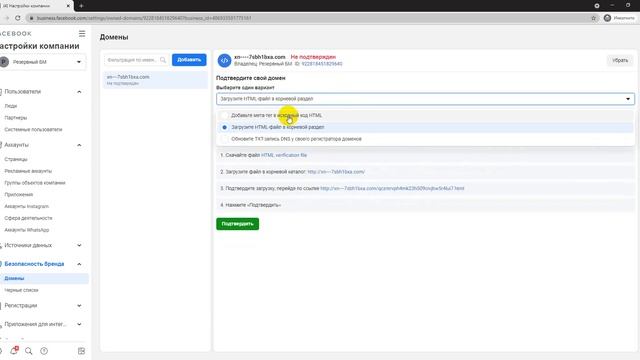
Task: Open a new browser tab
Action: coord(81,6)
